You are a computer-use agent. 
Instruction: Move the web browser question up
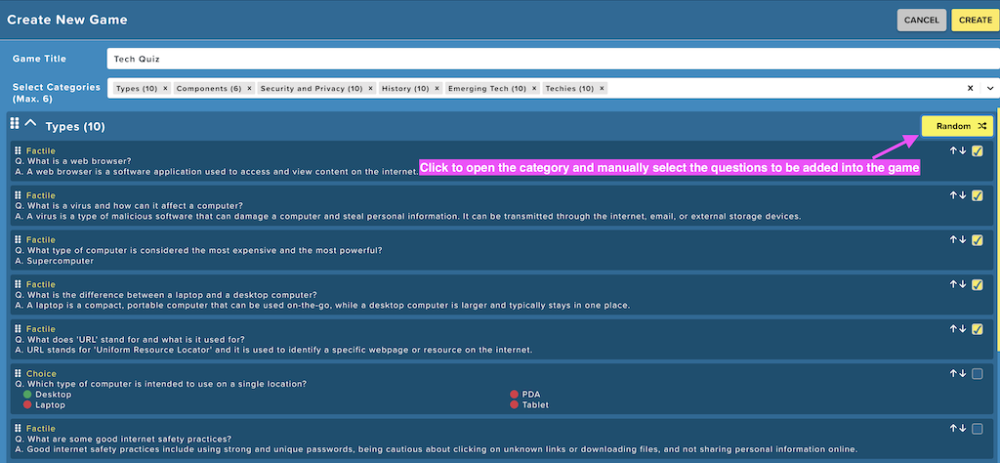click(x=953, y=151)
